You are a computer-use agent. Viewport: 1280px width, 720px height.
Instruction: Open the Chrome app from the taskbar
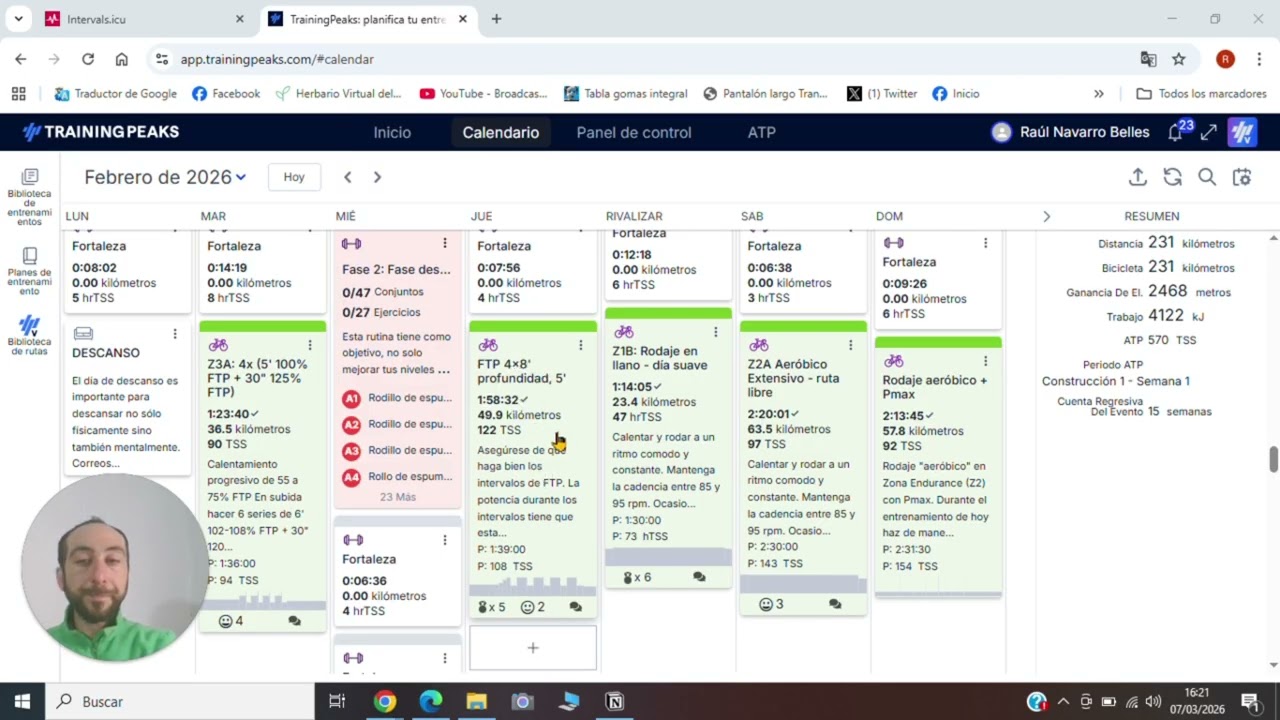(x=385, y=702)
